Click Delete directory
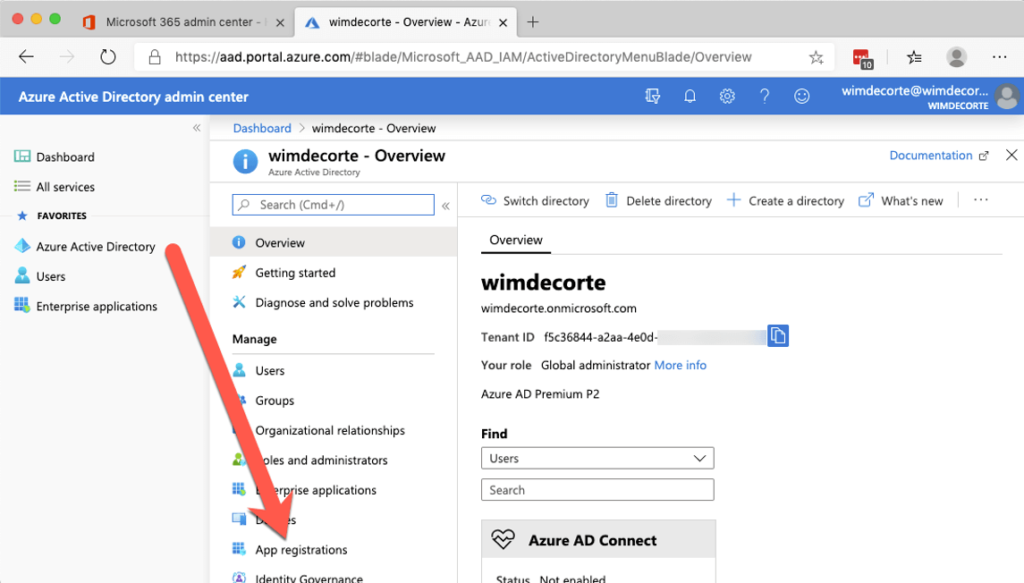 click(668, 200)
